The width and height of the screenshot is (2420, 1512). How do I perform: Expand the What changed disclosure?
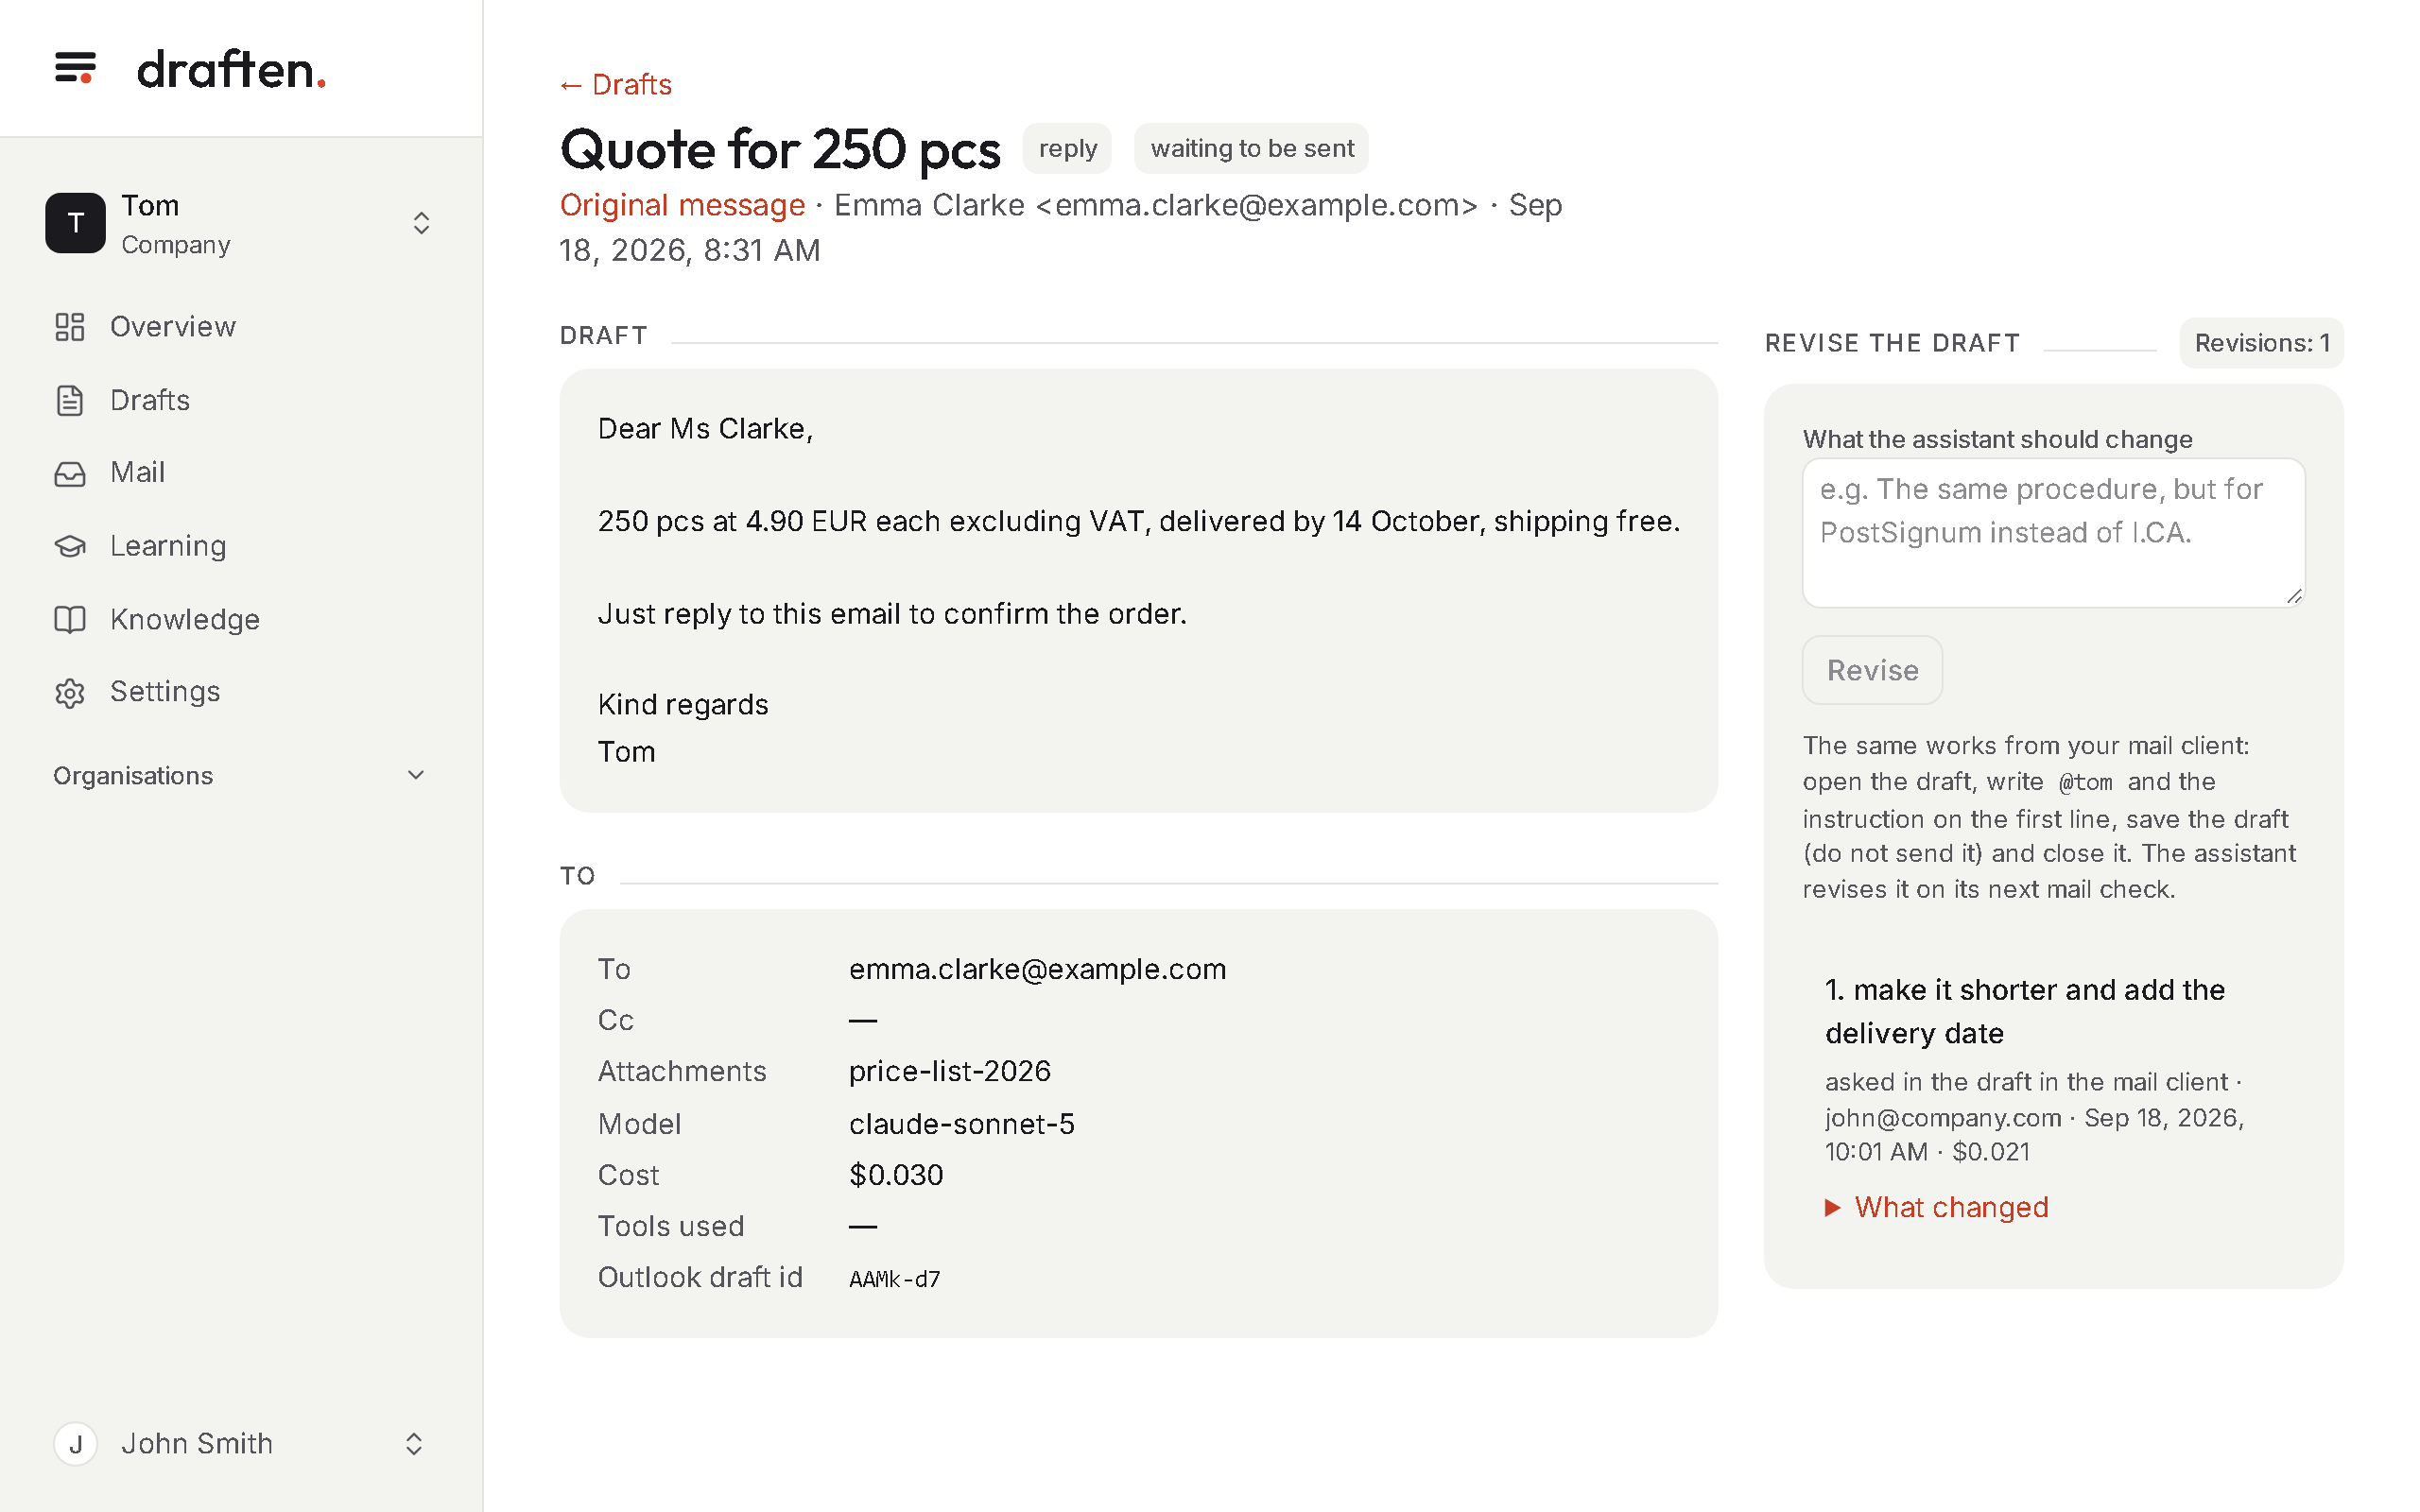point(1936,1207)
